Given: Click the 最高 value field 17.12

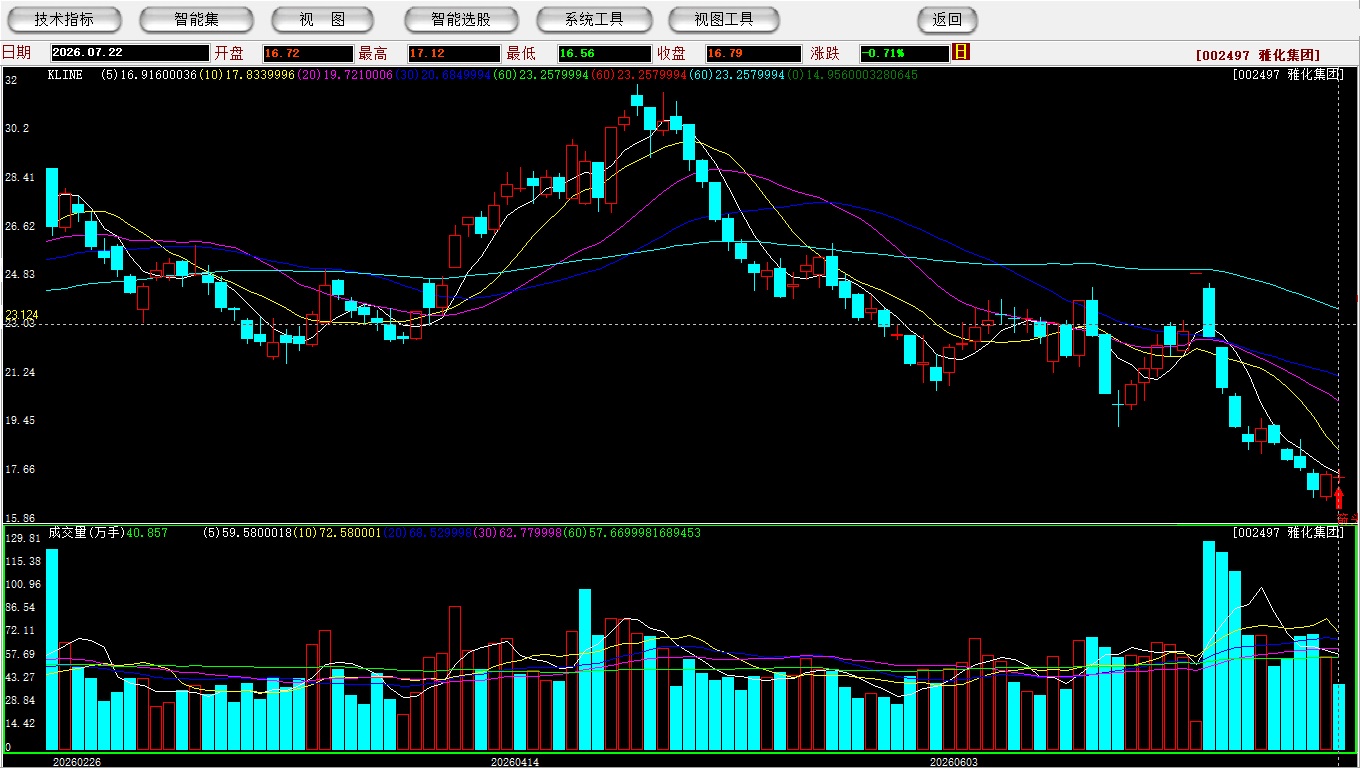Looking at the screenshot, I should tap(453, 53).
